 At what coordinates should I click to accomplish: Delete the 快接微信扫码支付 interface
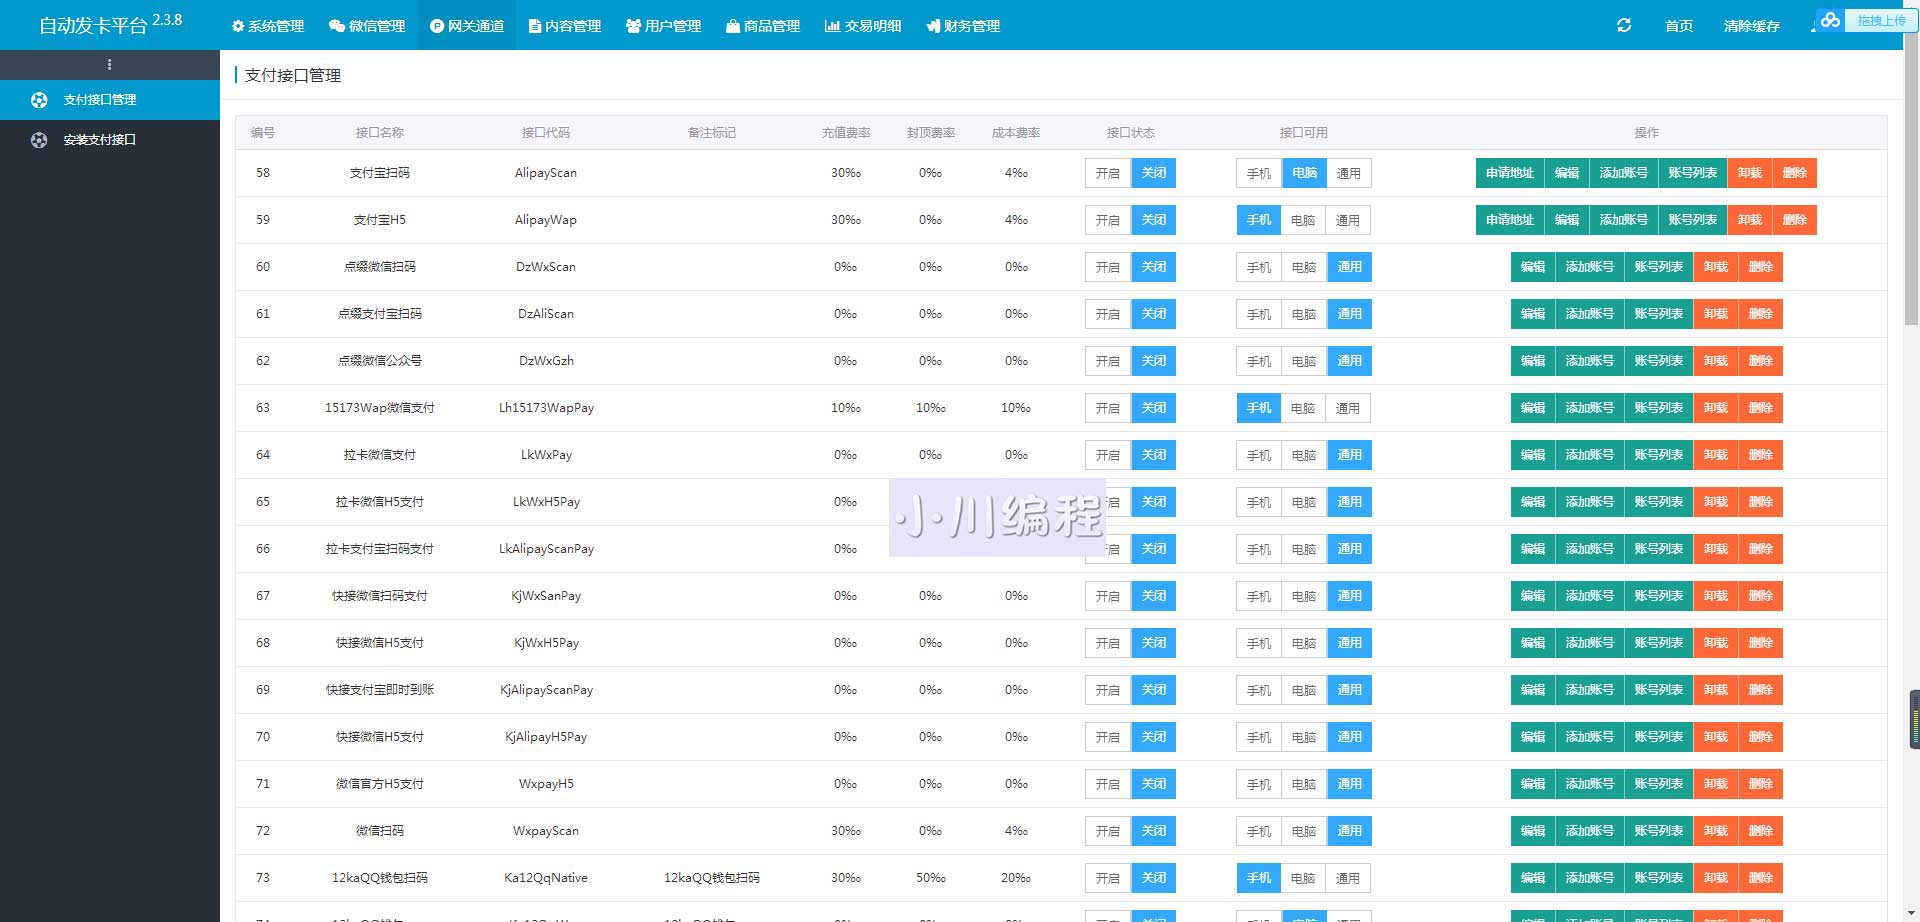(x=1761, y=596)
